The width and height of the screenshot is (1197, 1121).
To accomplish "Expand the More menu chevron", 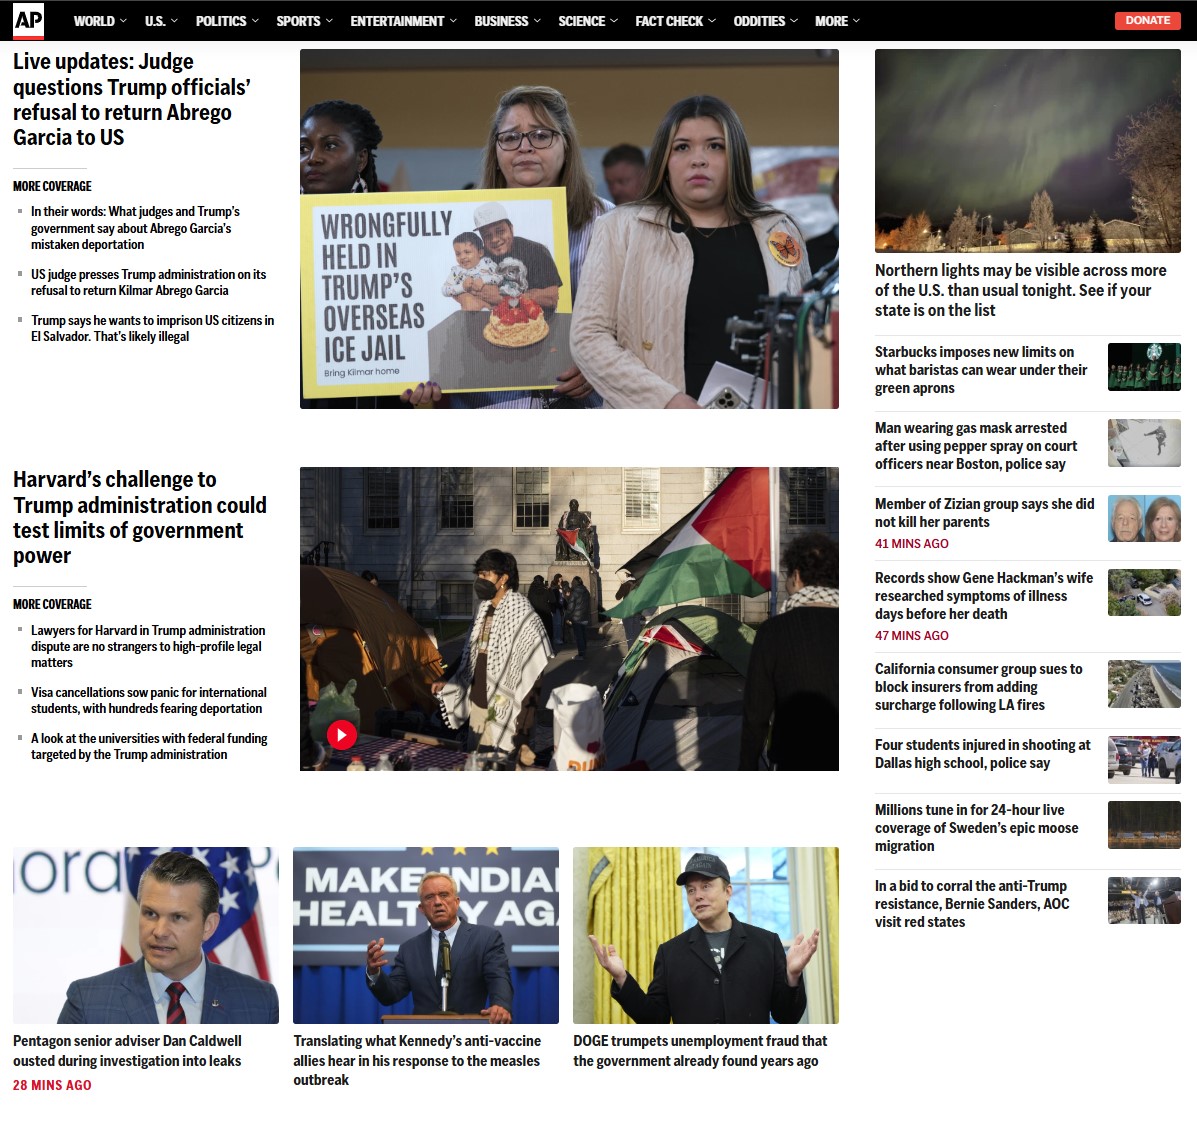I will point(857,21).
